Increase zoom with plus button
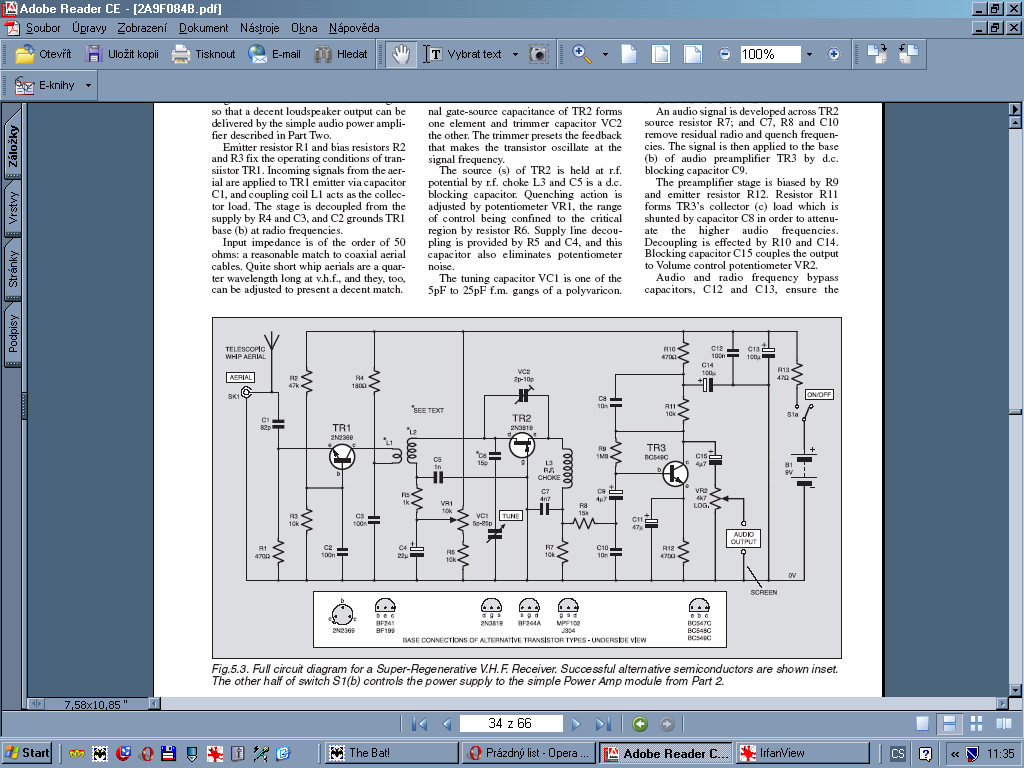Screen dimensions: 1024x768 [834, 54]
